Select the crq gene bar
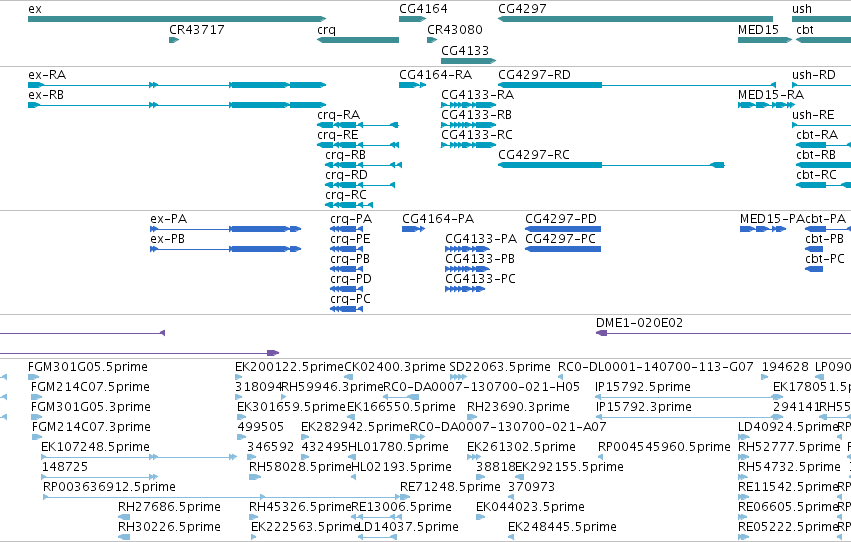Image resolution: width=851 pixels, height=542 pixels. pyautogui.click(x=358, y=40)
